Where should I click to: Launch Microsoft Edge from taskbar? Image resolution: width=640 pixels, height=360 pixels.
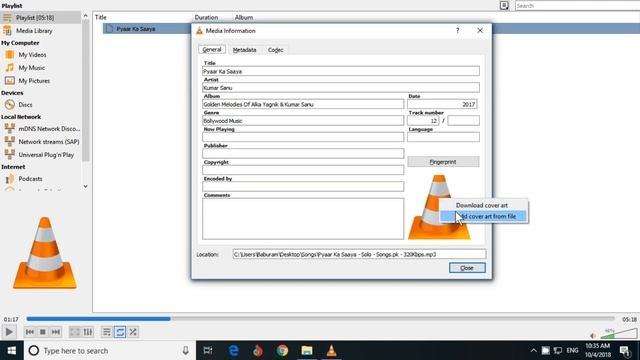click(x=233, y=351)
